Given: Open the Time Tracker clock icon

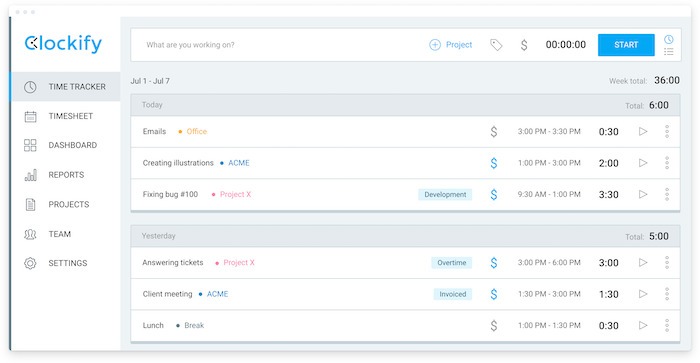Looking at the screenshot, I should point(30,87).
